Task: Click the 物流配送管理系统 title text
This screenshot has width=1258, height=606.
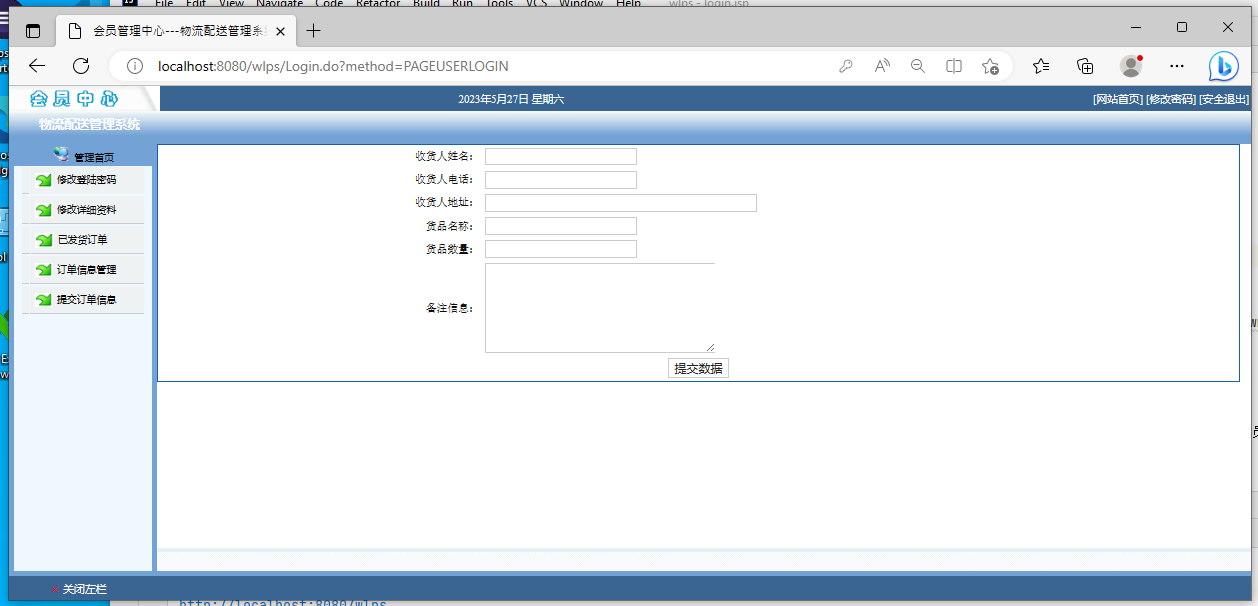Action: coord(89,125)
